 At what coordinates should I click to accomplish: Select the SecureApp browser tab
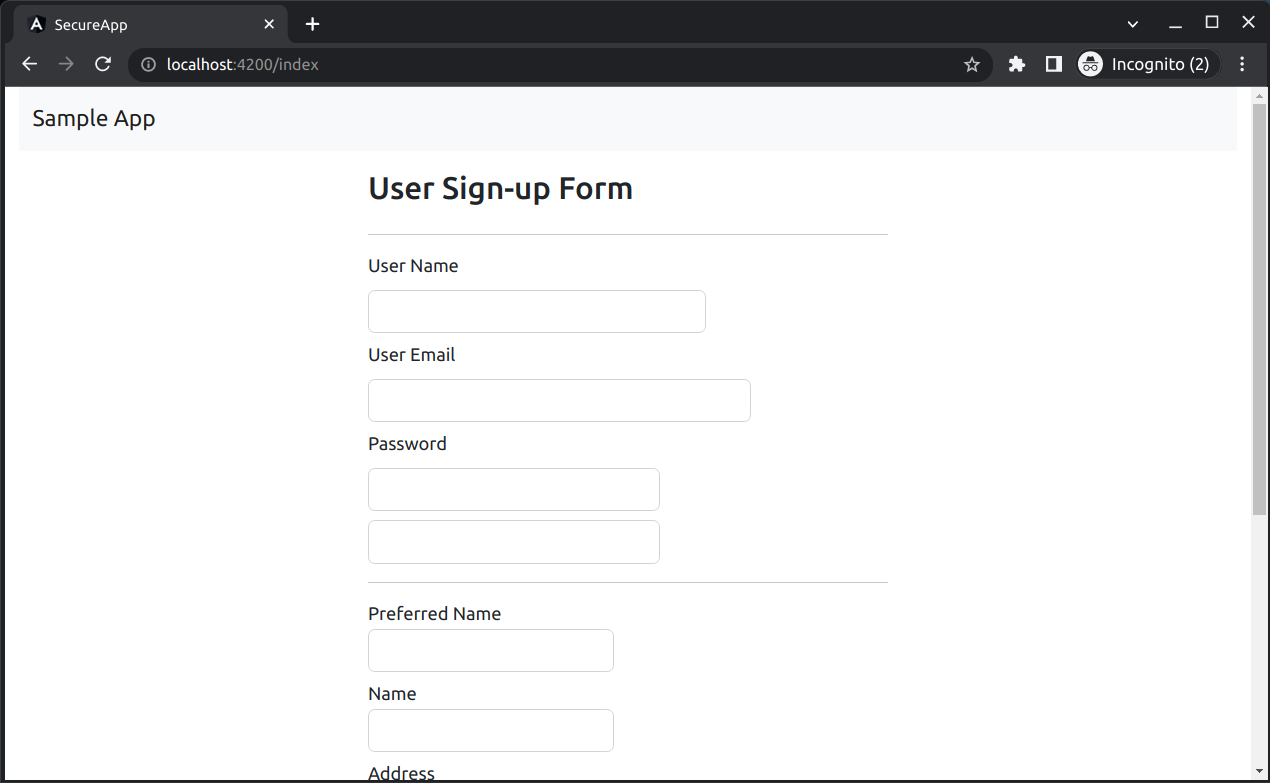coord(140,24)
